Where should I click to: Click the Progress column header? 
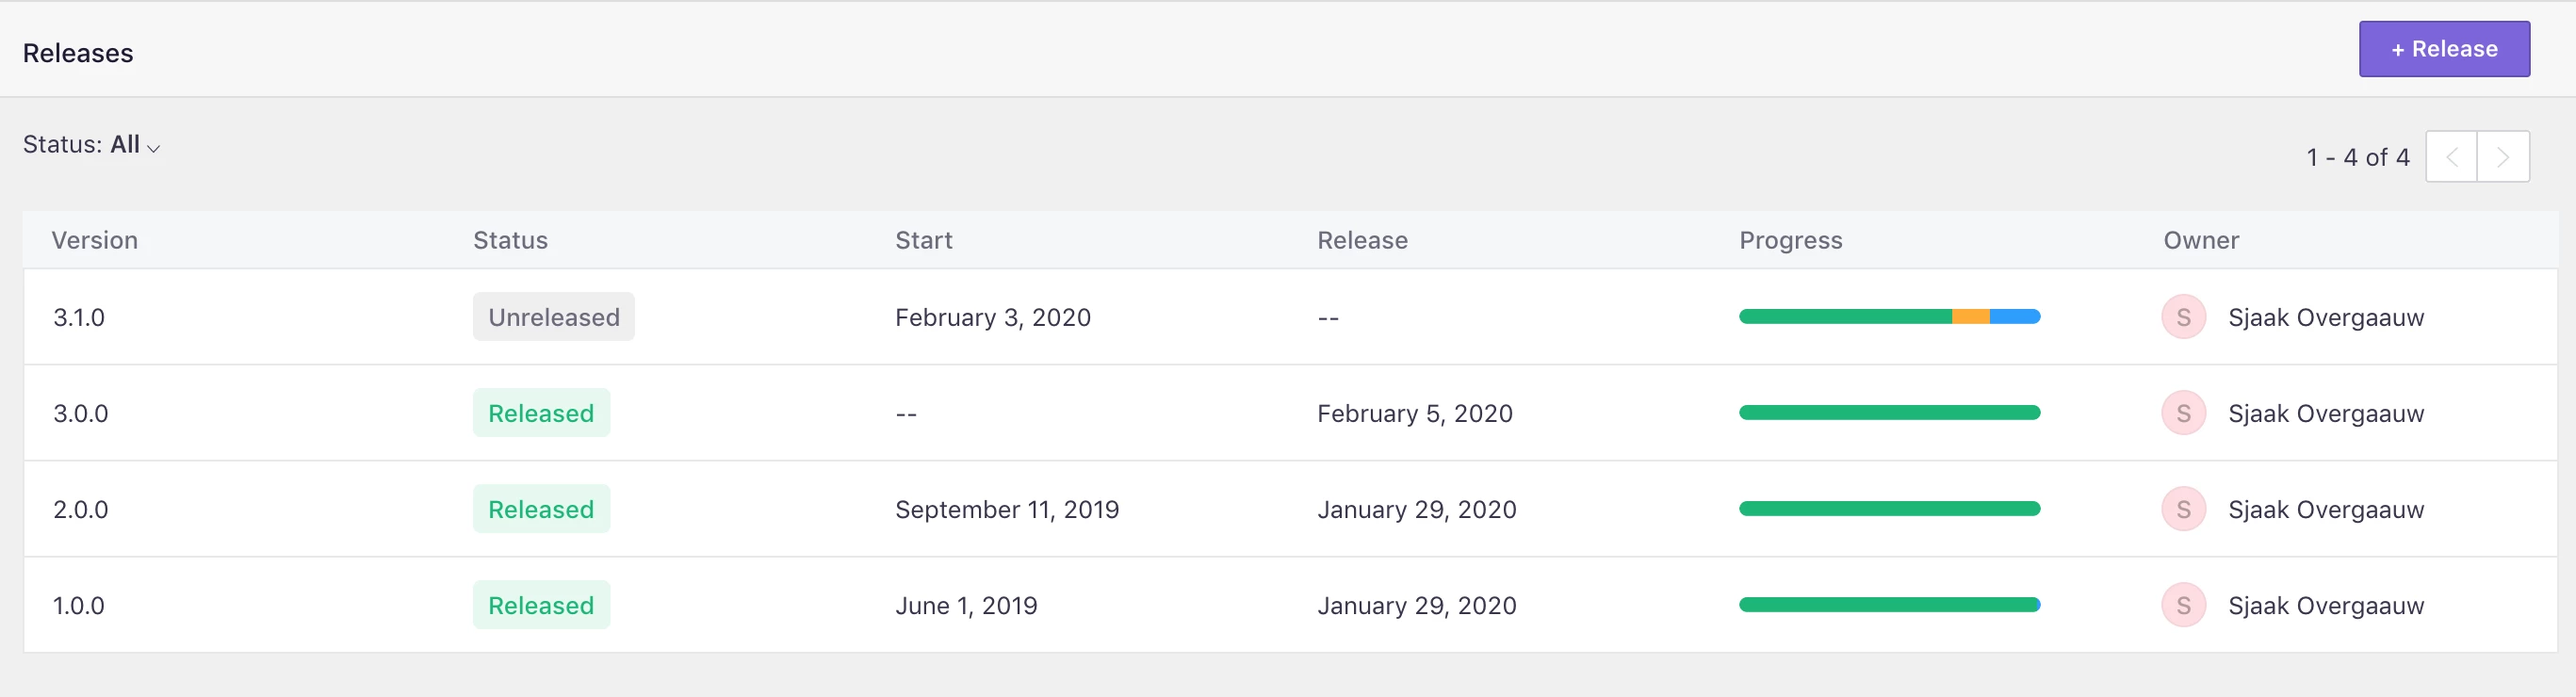tap(1790, 240)
